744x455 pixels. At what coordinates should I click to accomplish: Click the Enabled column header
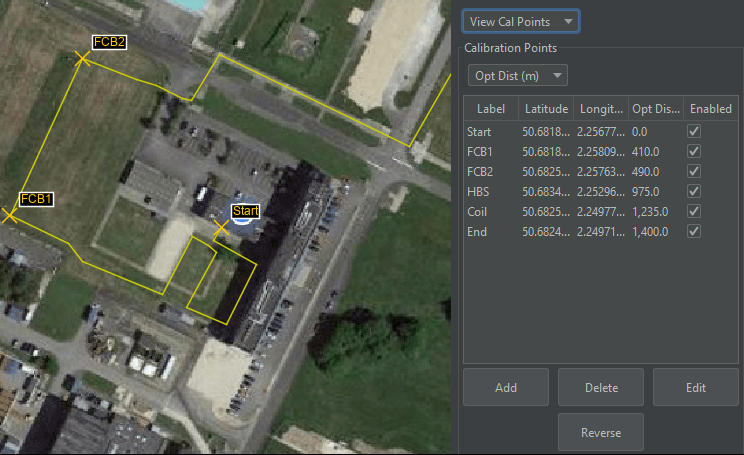(711, 108)
